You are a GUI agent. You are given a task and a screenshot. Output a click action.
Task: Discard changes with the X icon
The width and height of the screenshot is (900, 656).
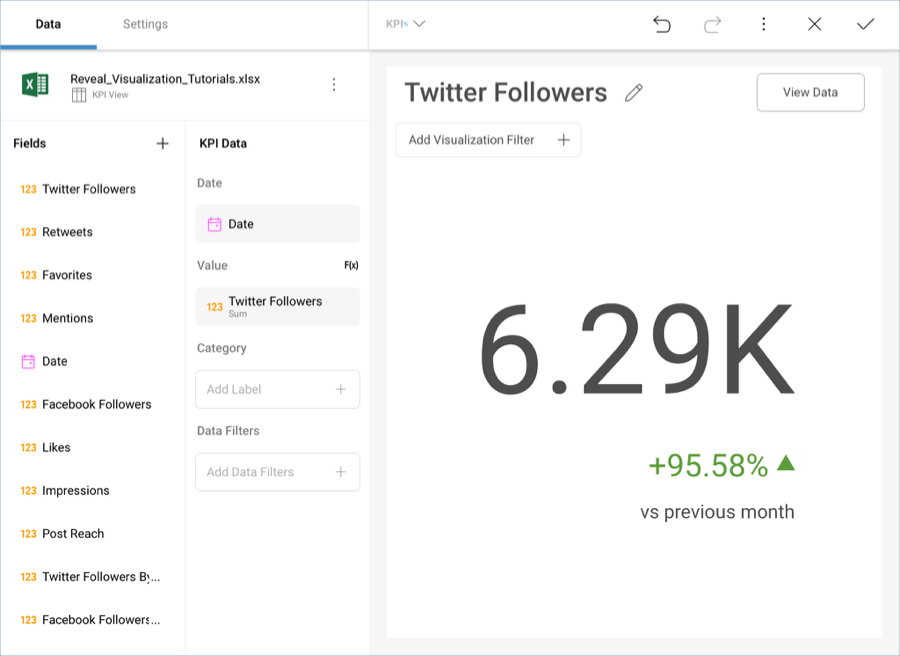click(x=814, y=24)
